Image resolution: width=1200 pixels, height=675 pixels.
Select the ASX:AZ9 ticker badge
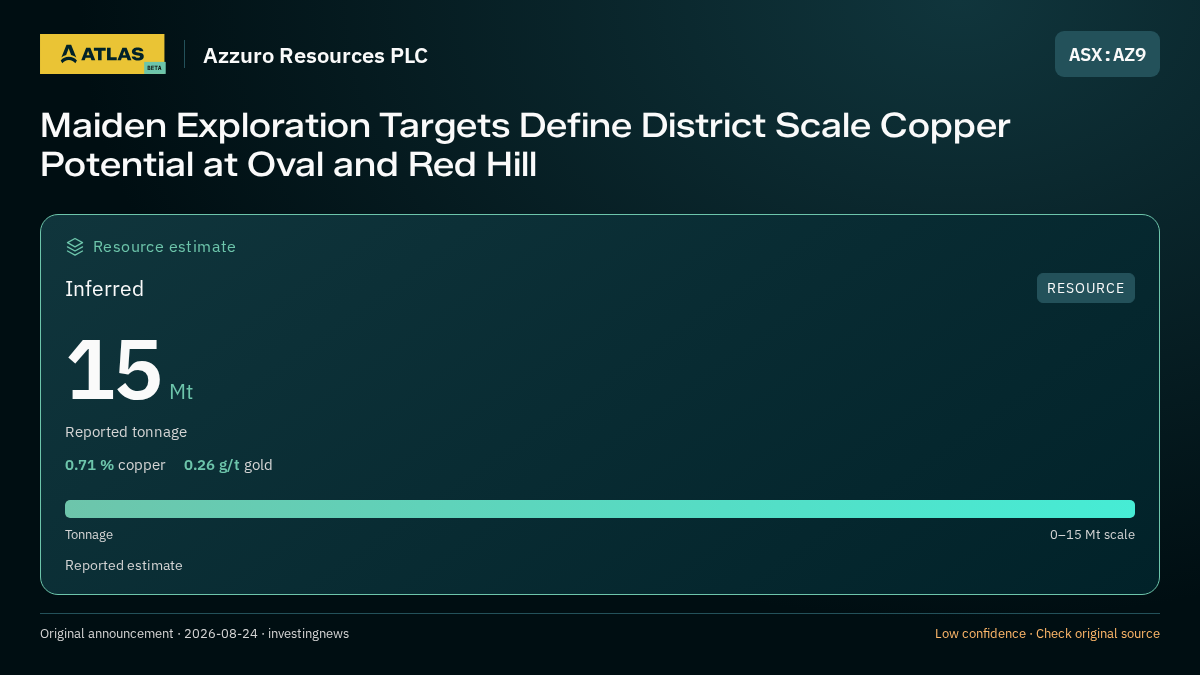[x=1107, y=54]
